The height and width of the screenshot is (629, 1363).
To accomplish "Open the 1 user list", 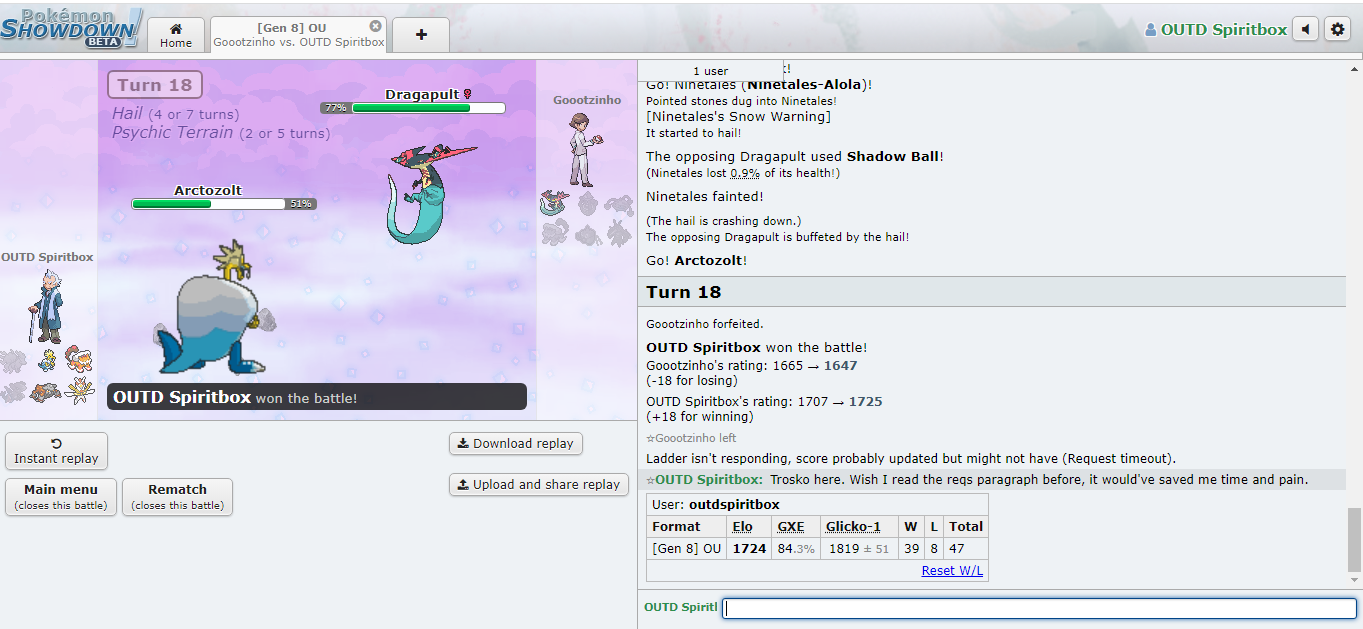I will [710, 71].
